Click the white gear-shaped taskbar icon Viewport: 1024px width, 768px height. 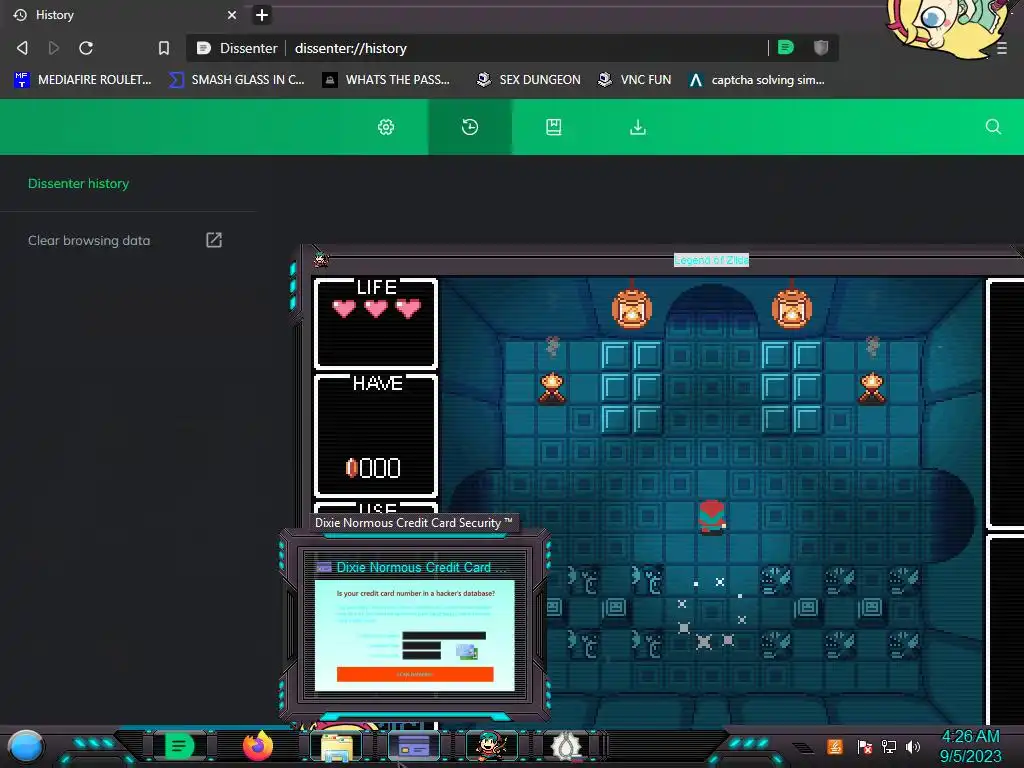click(x=566, y=746)
